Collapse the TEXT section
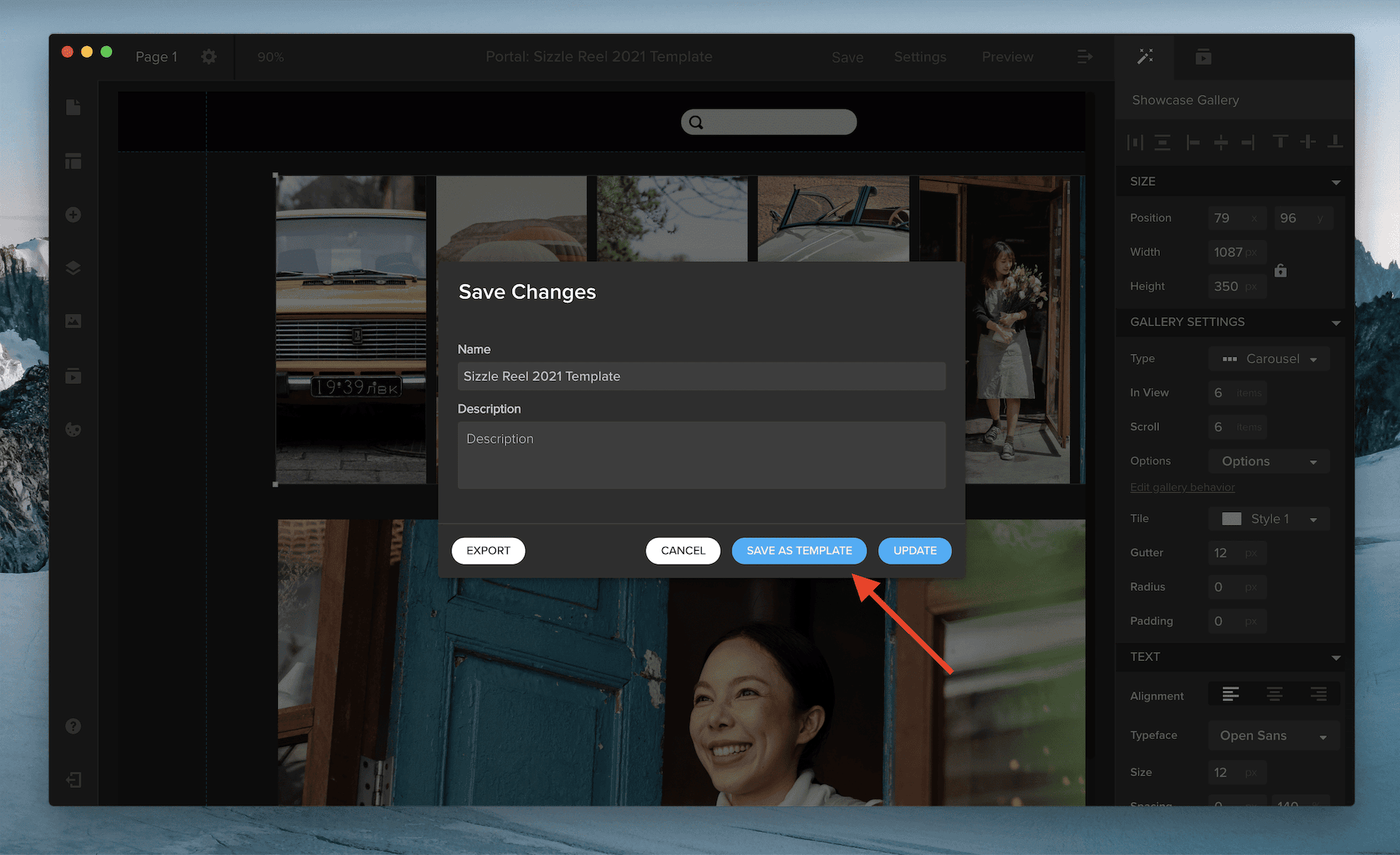The image size is (1400, 855). point(1336,658)
